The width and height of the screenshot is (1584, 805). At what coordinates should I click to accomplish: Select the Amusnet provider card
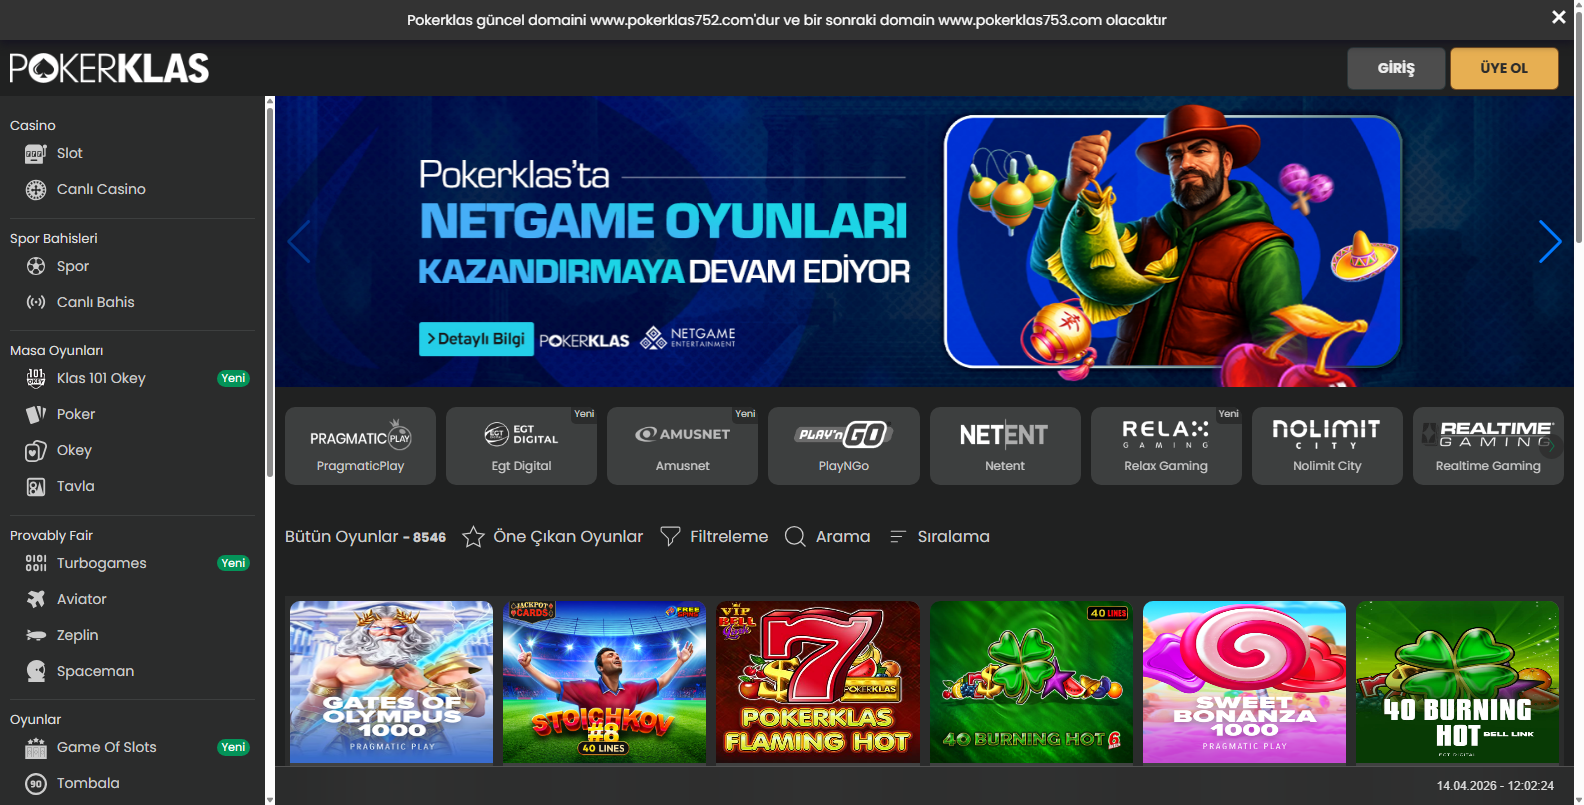click(682, 446)
